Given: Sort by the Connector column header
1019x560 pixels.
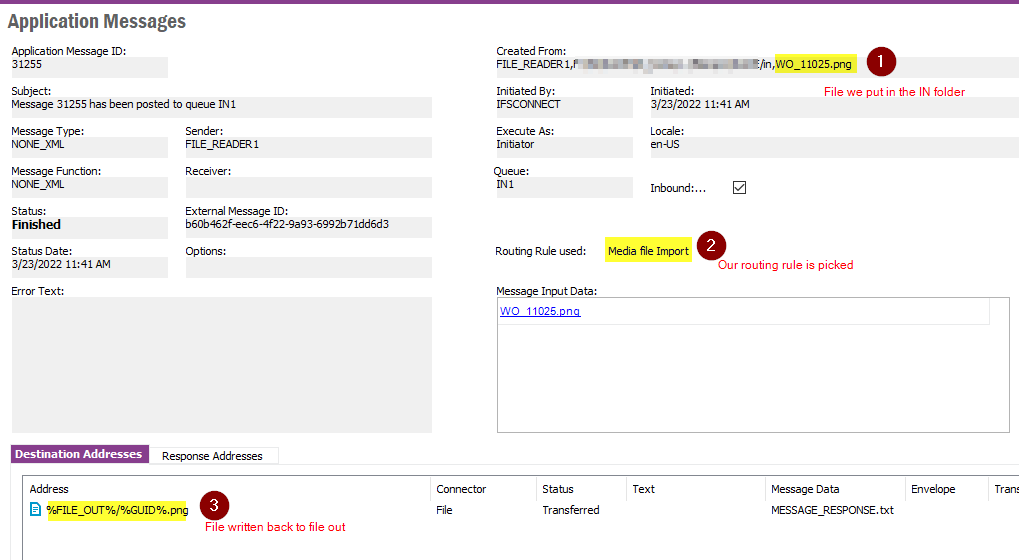Looking at the screenshot, I should (x=461, y=489).
